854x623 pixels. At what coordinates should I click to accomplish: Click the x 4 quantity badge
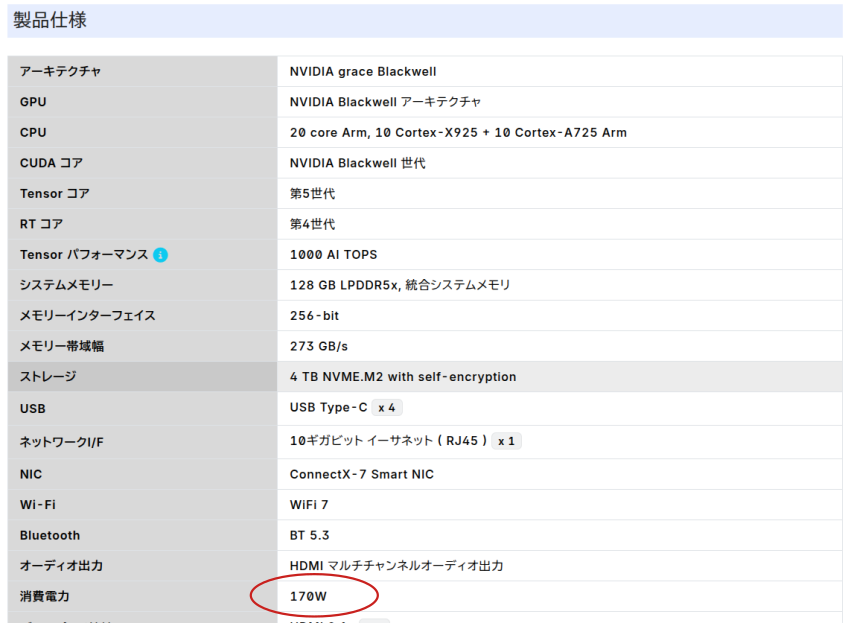[387, 407]
